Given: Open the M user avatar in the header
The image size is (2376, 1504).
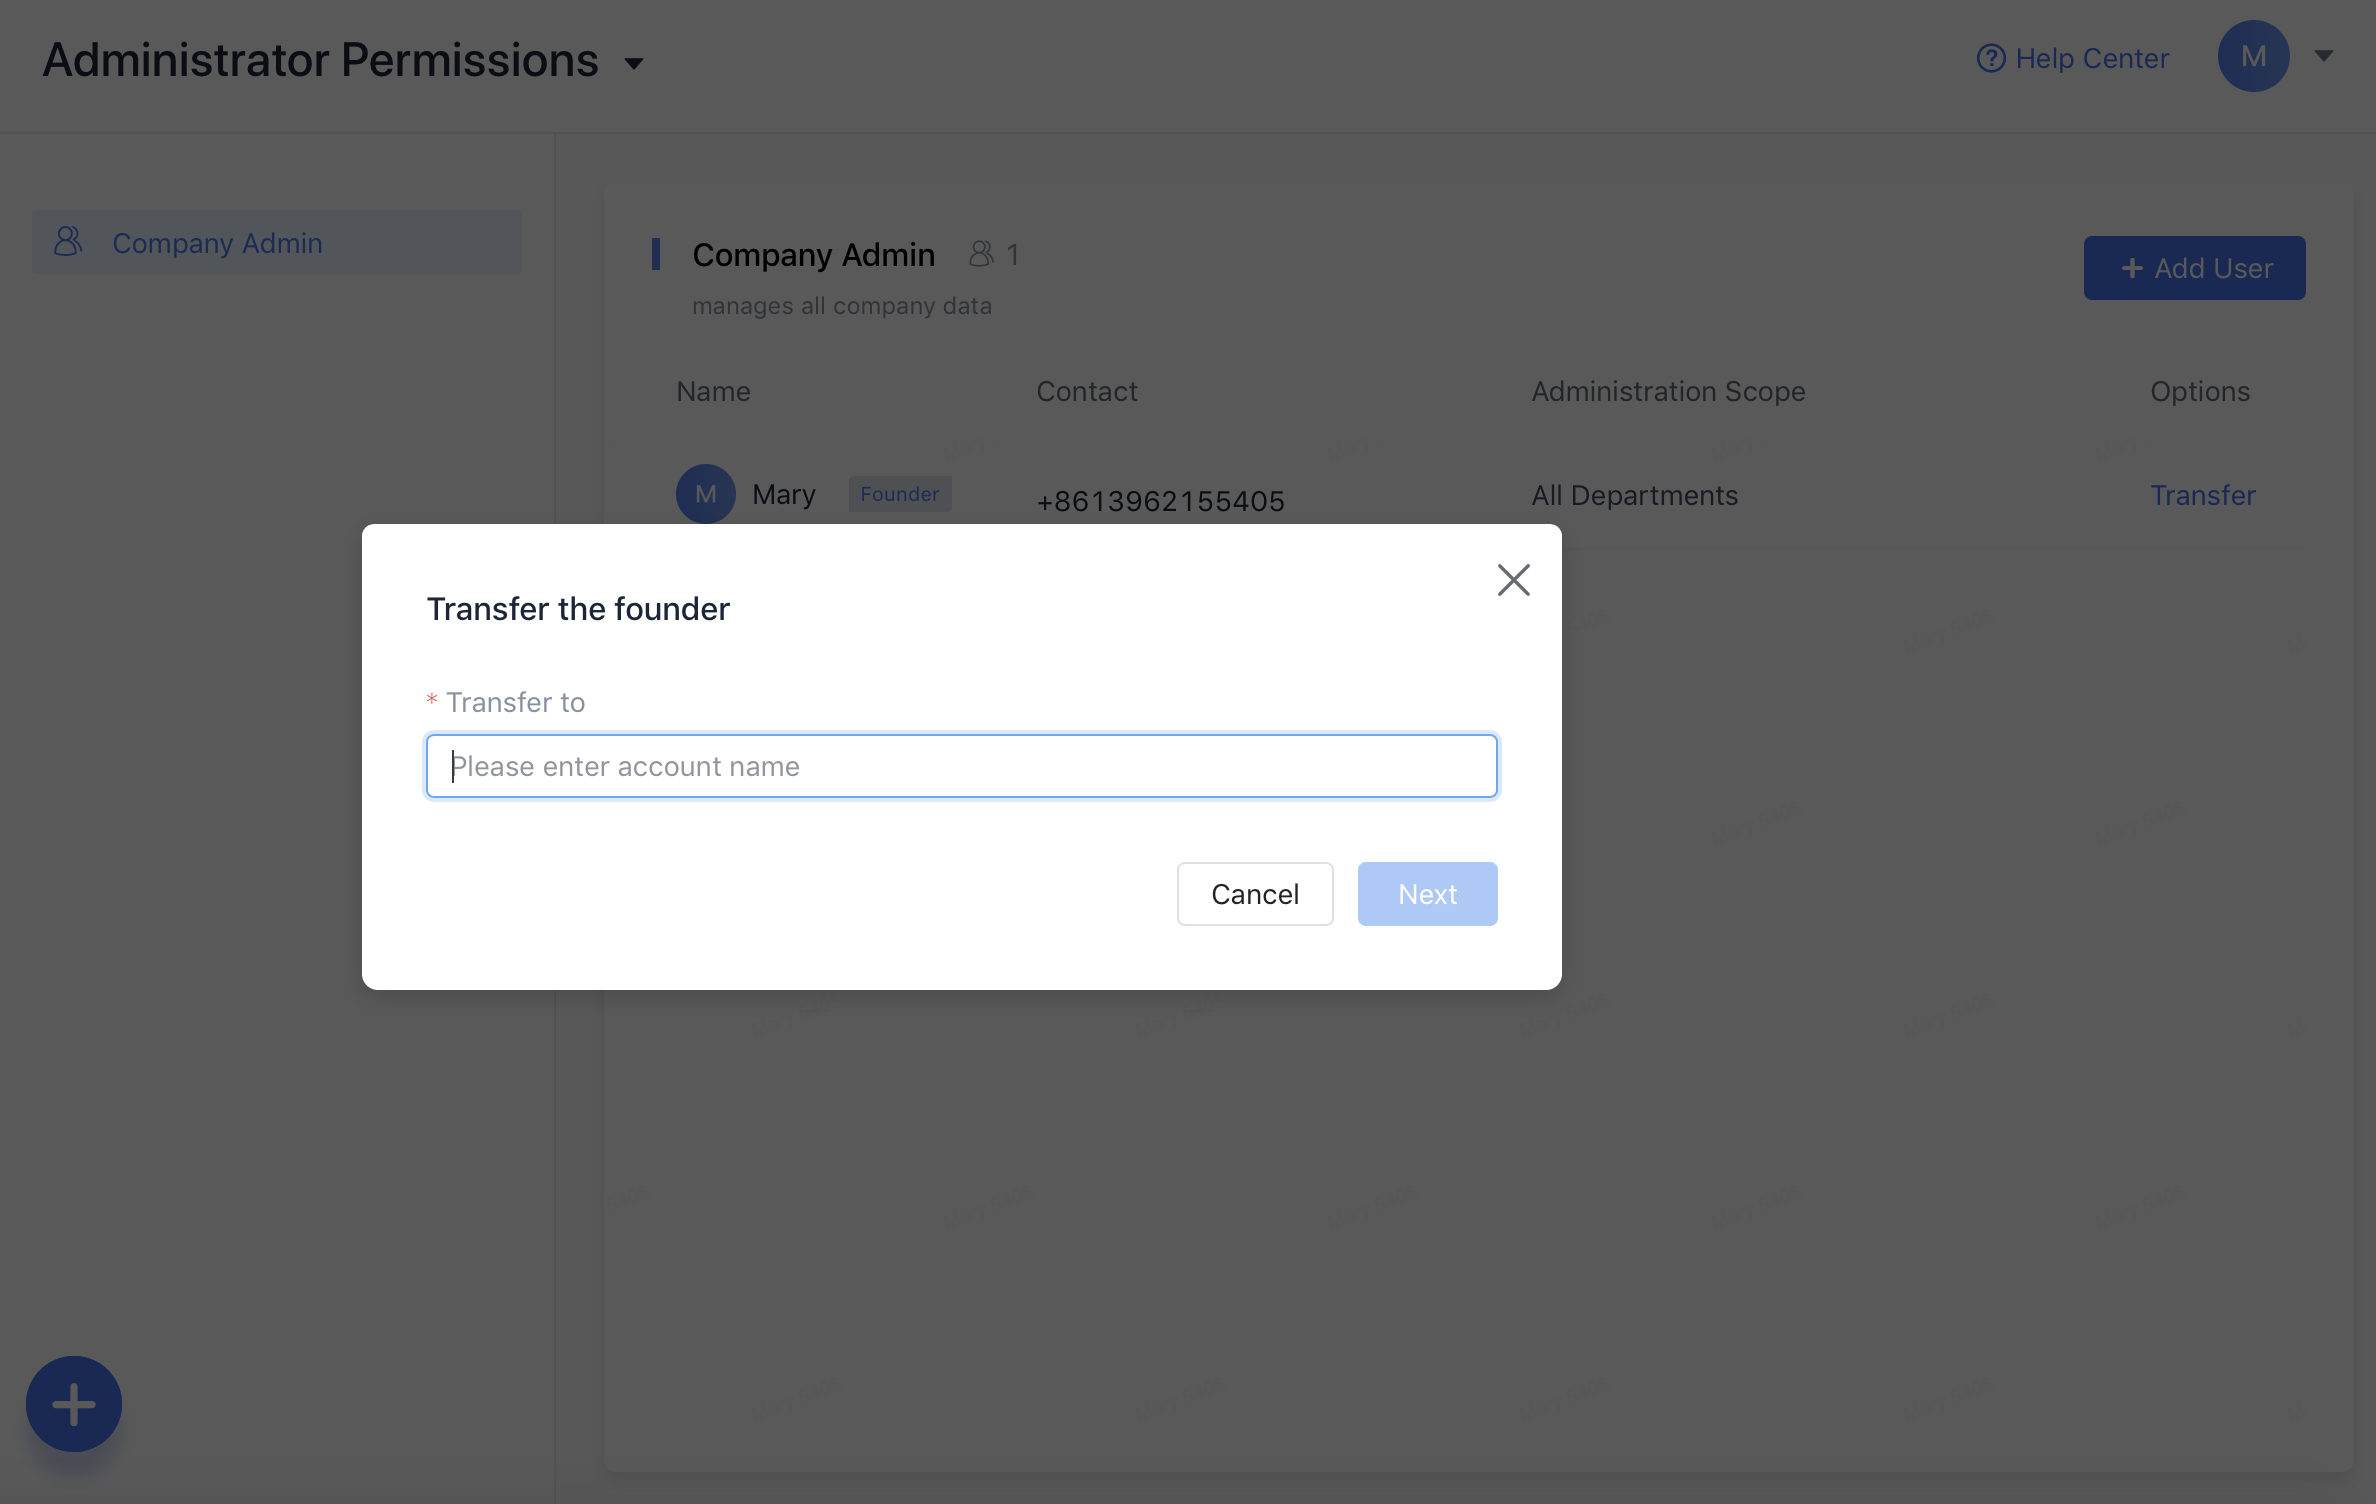Looking at the screenshot, I should 2253,56.
